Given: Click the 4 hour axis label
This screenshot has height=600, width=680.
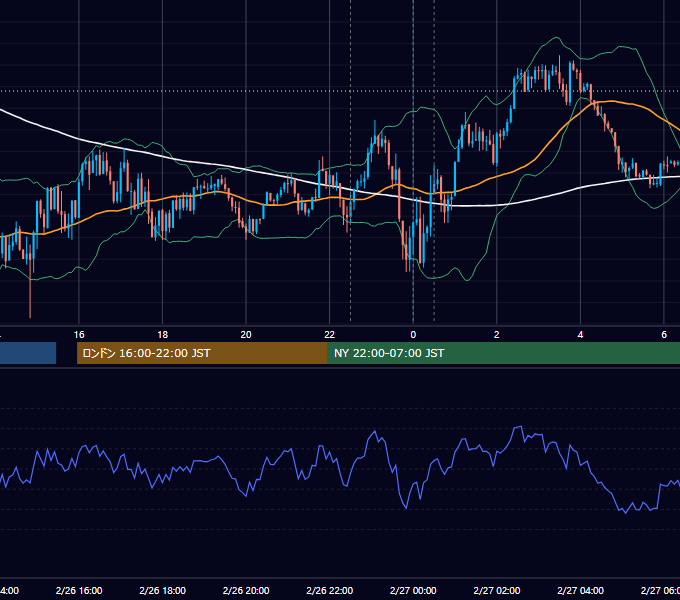Looking at the screenshot, I should tap(580, 334).
